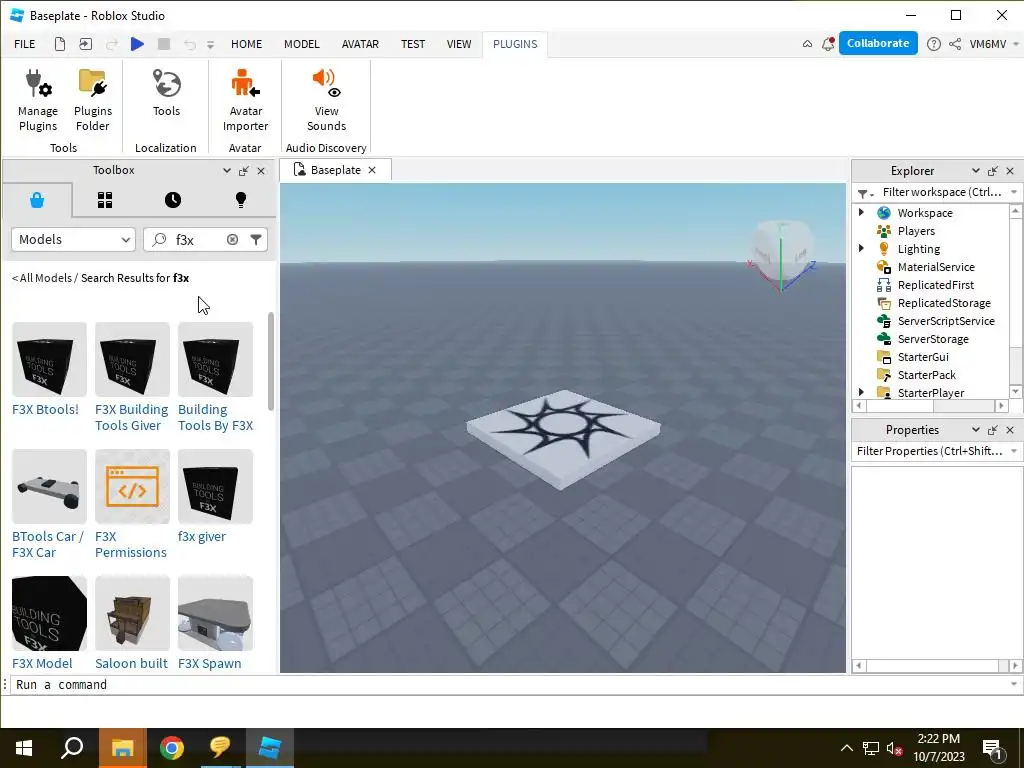1024x768 pixels.
Task: Open Manage Plugins
Action: [x=38, y=100]
